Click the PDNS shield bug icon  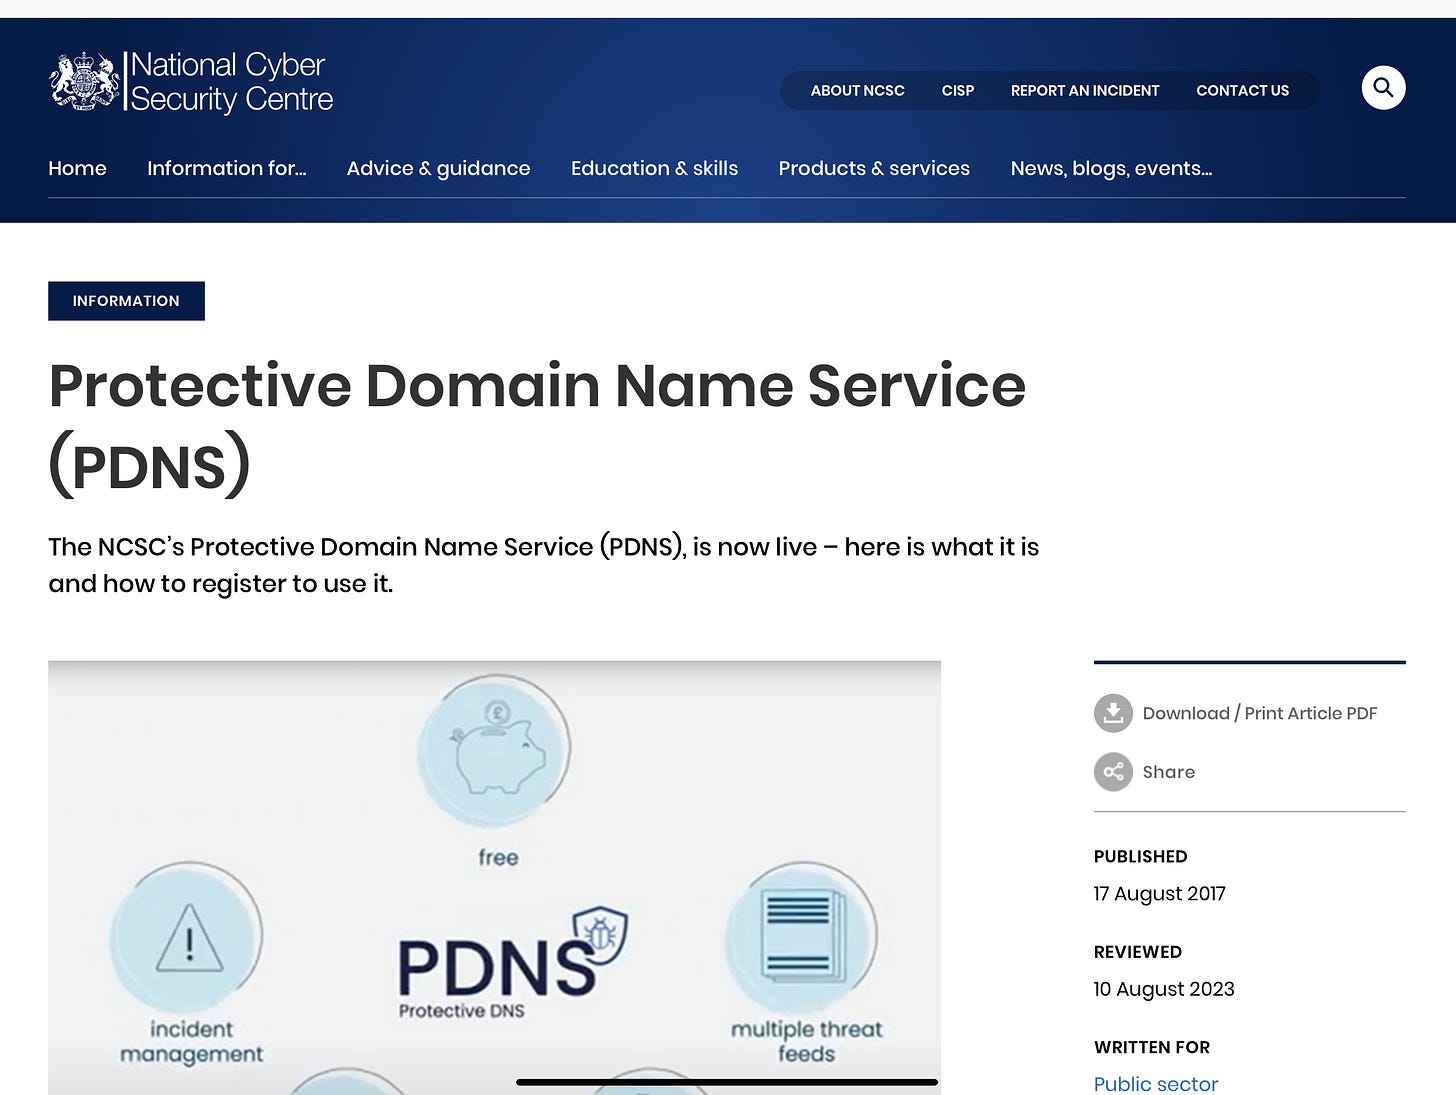pos(600,937)
